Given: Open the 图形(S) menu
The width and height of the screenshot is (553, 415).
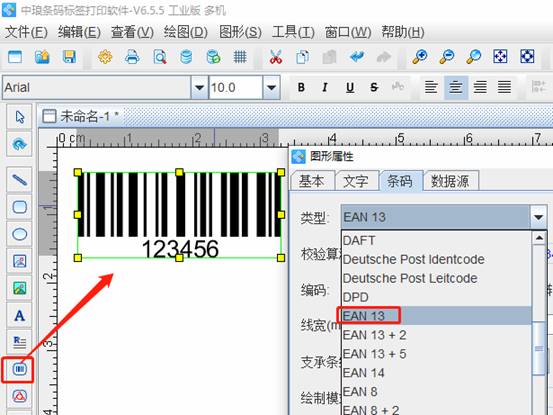Looking at the screenshot, I should coord(240,32).
